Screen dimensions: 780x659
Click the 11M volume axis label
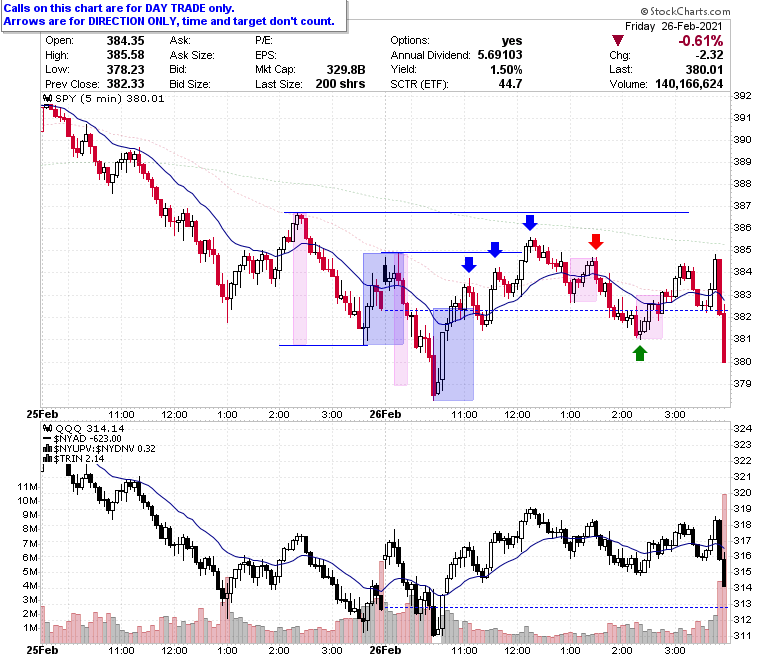point(28,486)
